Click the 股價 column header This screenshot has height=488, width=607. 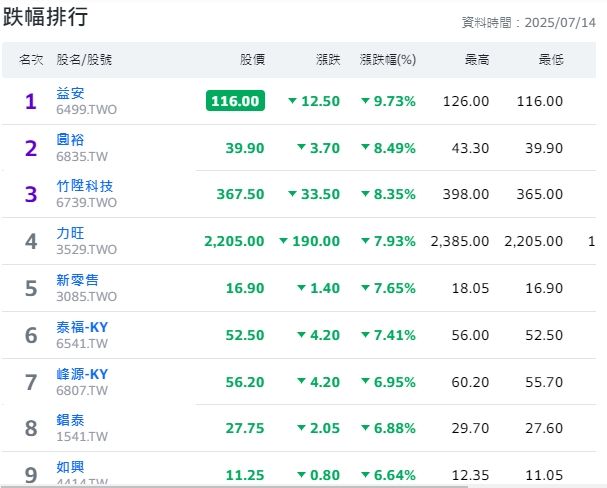tap(252, 60)
